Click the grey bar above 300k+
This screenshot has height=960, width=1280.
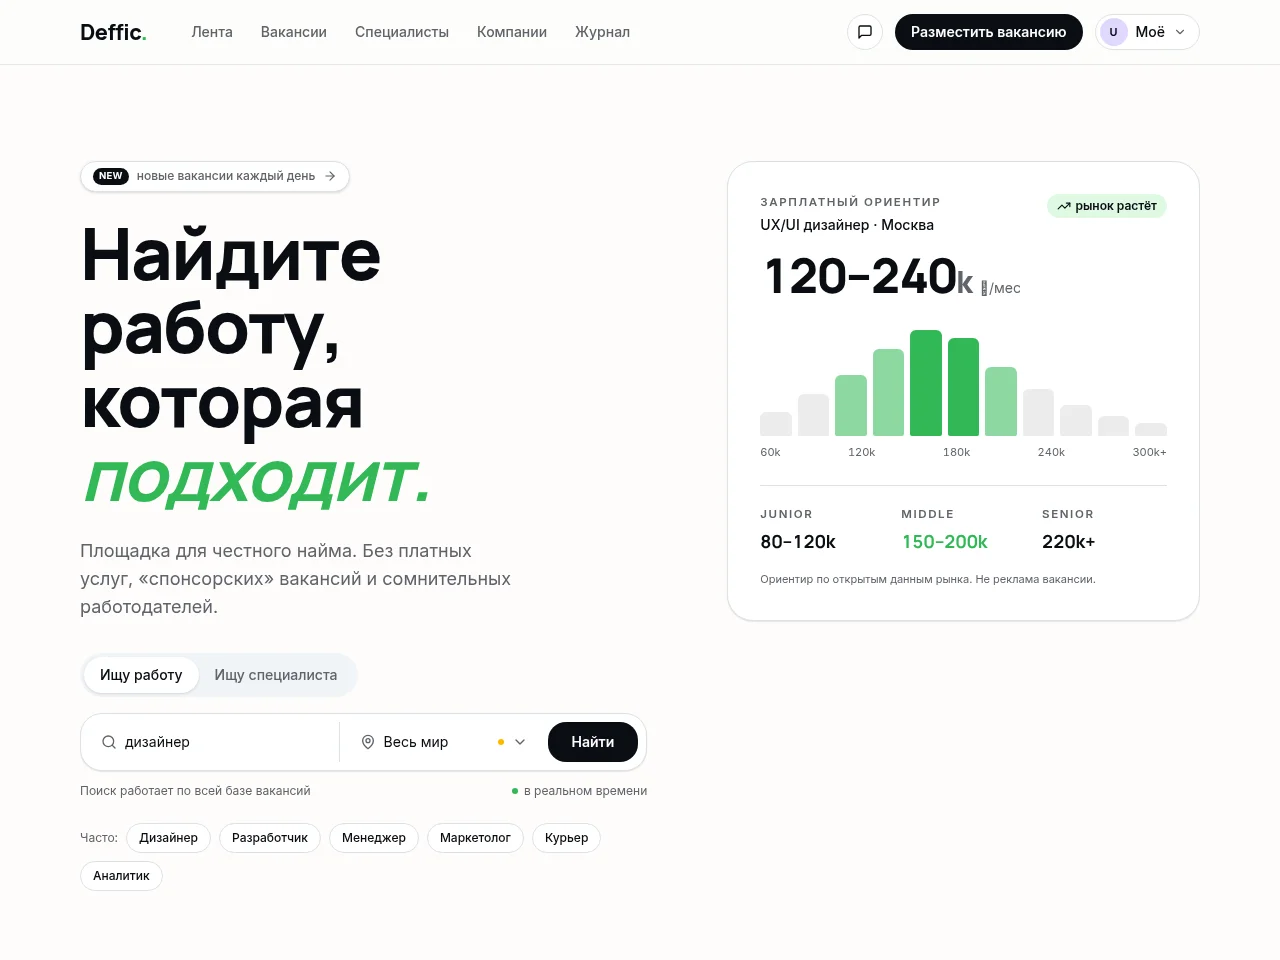1151,430
